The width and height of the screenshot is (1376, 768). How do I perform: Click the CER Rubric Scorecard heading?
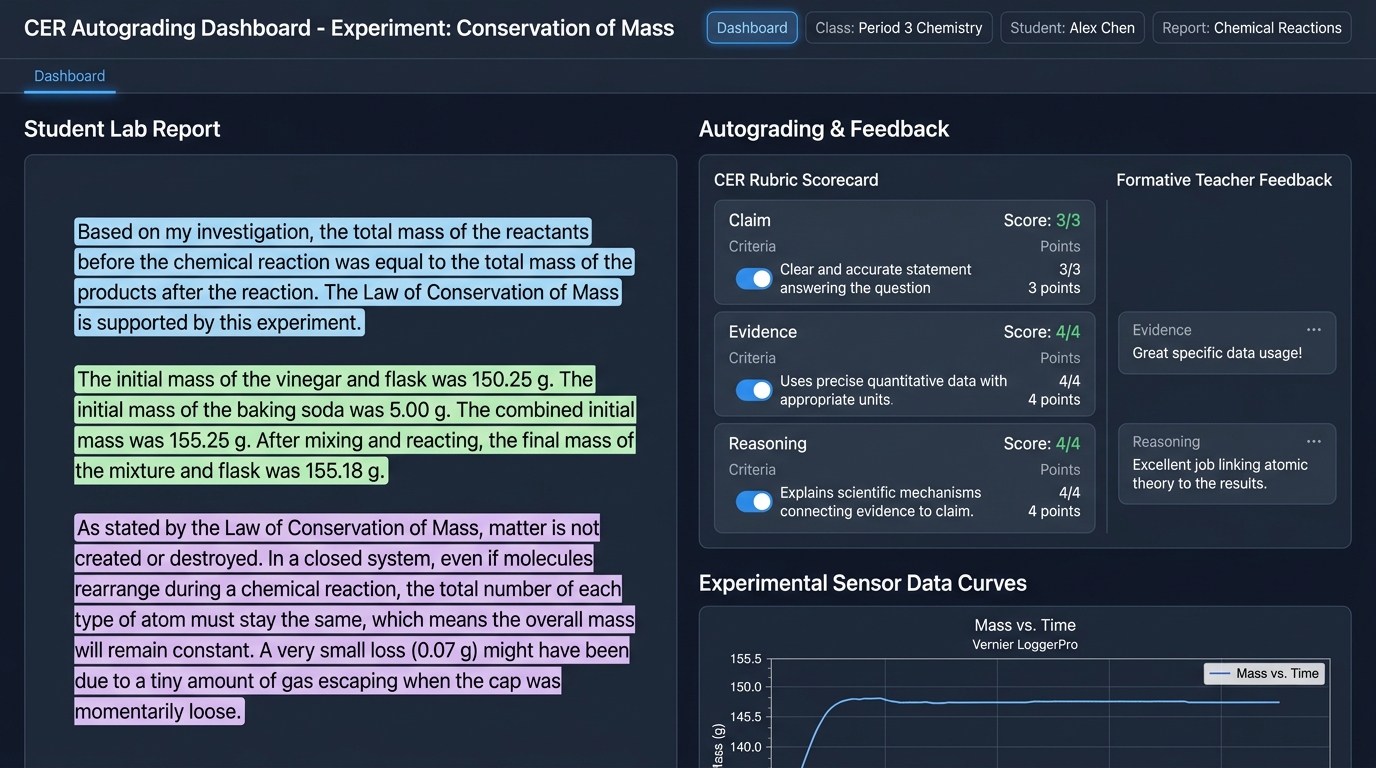[x=796, y=180]
